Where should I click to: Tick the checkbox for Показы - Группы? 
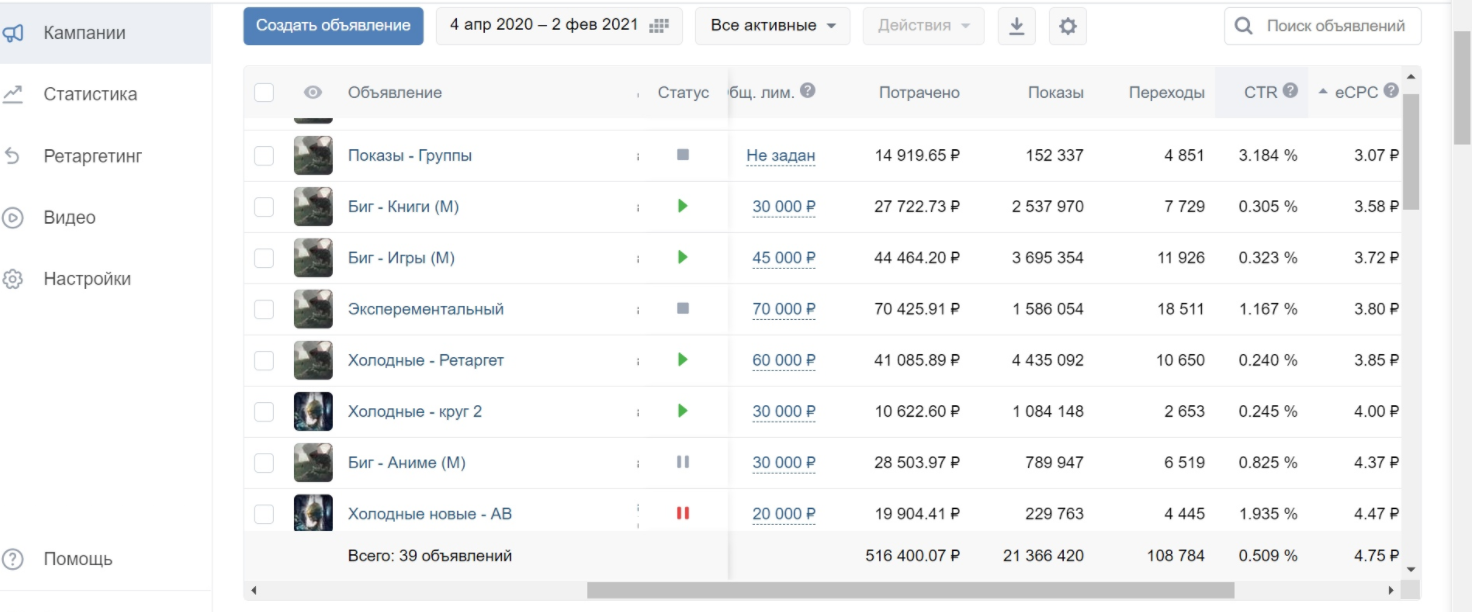pos(264,156)
